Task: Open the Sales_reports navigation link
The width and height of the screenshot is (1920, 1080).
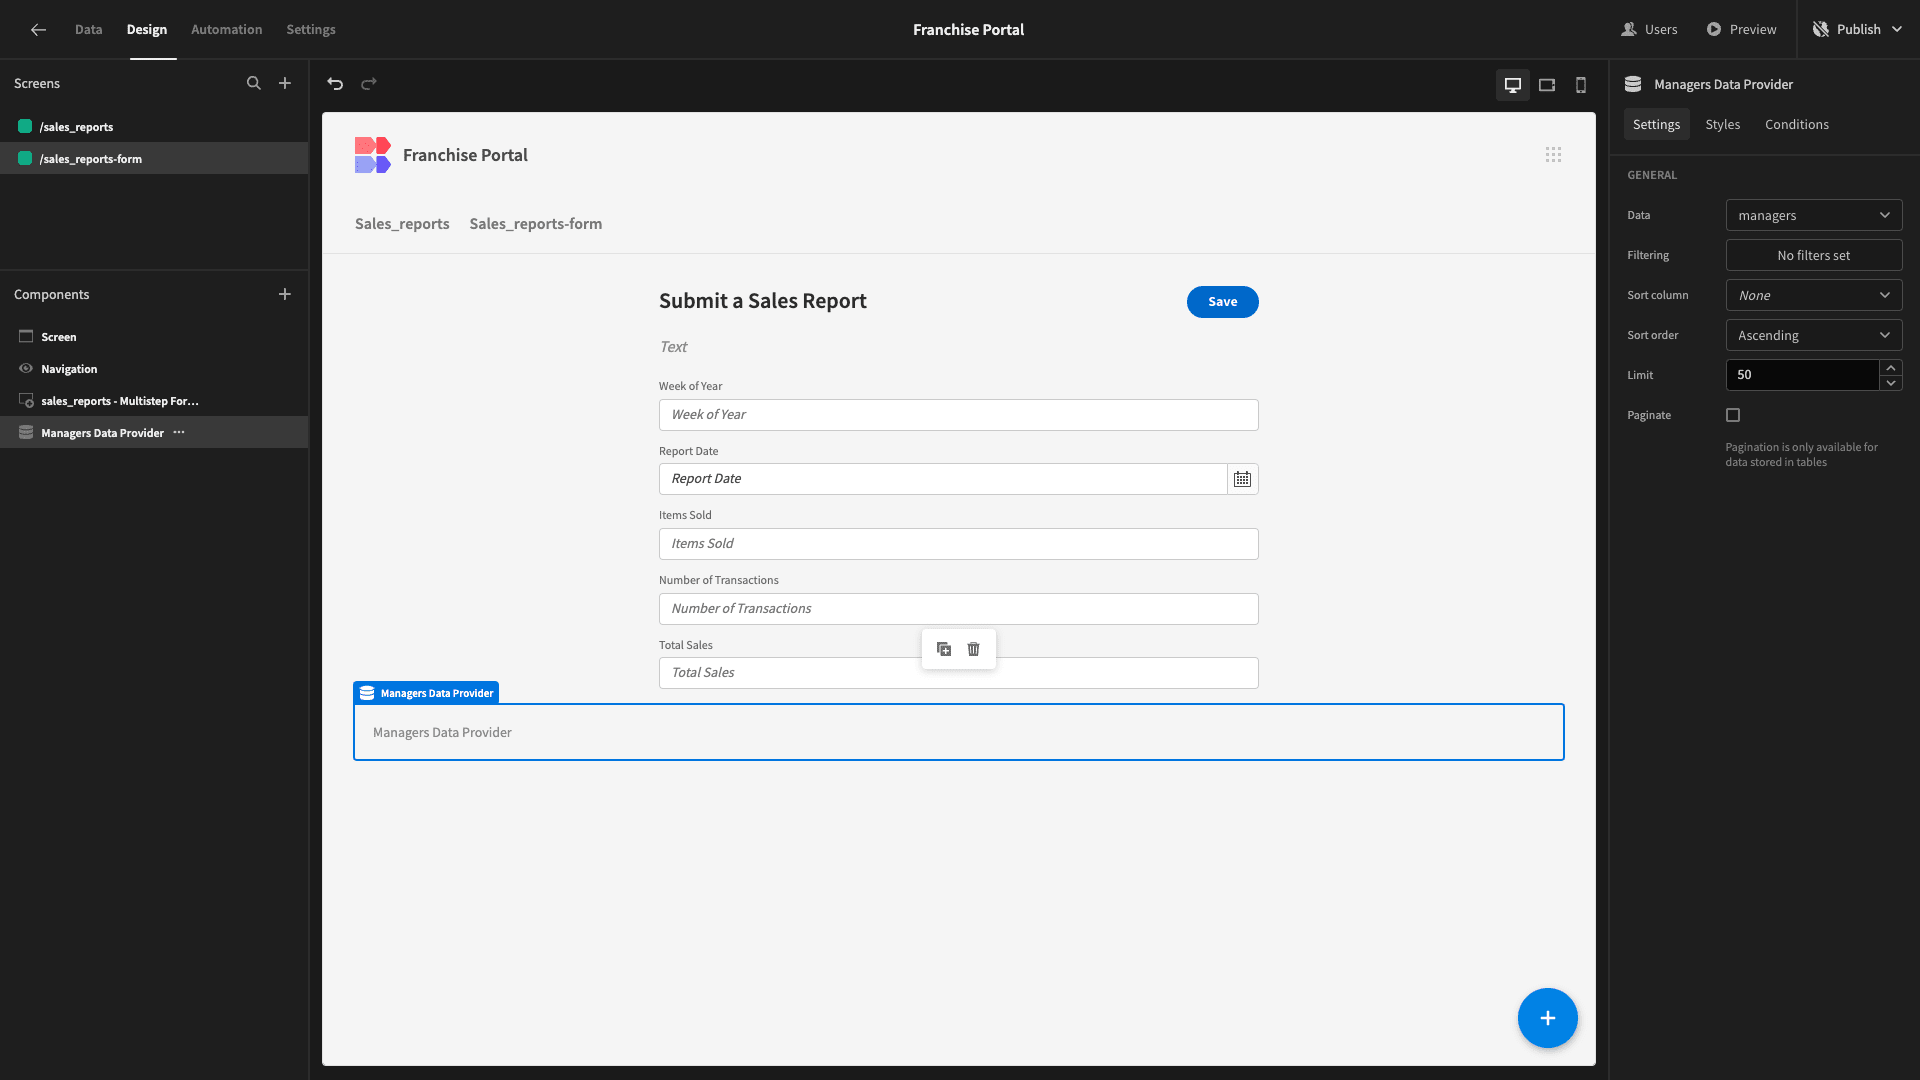Action: coord(402,224)
